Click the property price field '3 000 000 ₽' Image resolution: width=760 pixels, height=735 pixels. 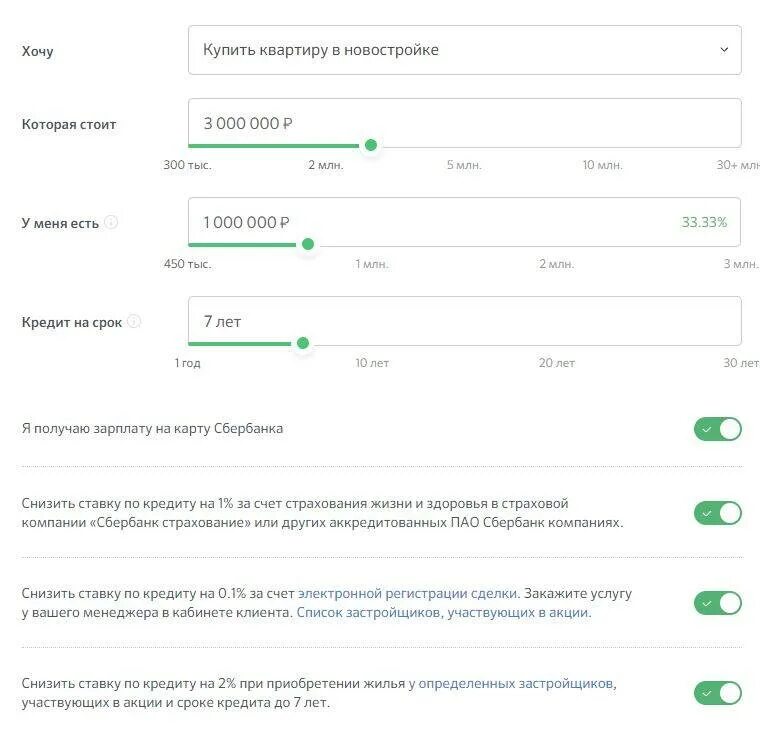[x=464, y=124]
